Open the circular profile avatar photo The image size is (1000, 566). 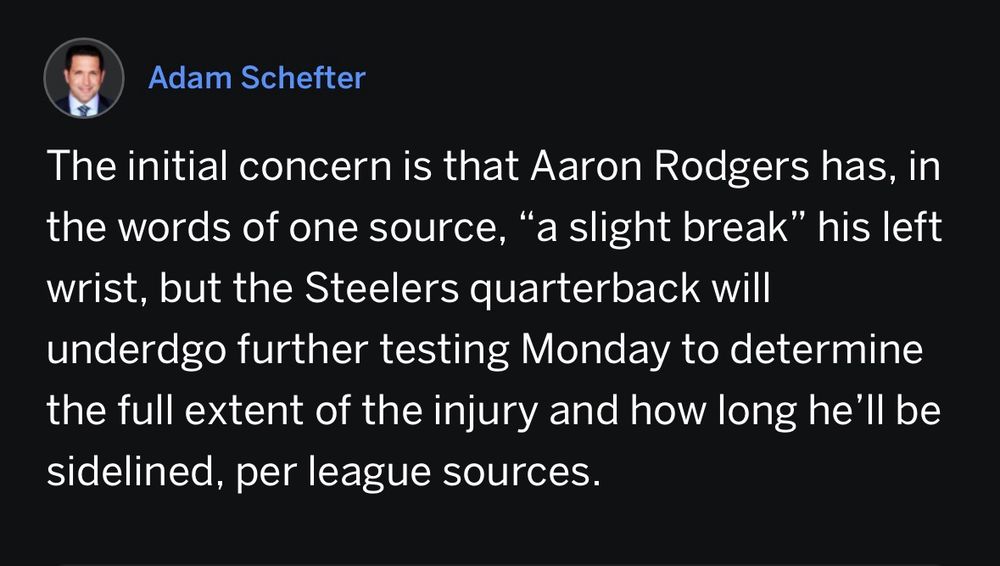click(84, 78)
